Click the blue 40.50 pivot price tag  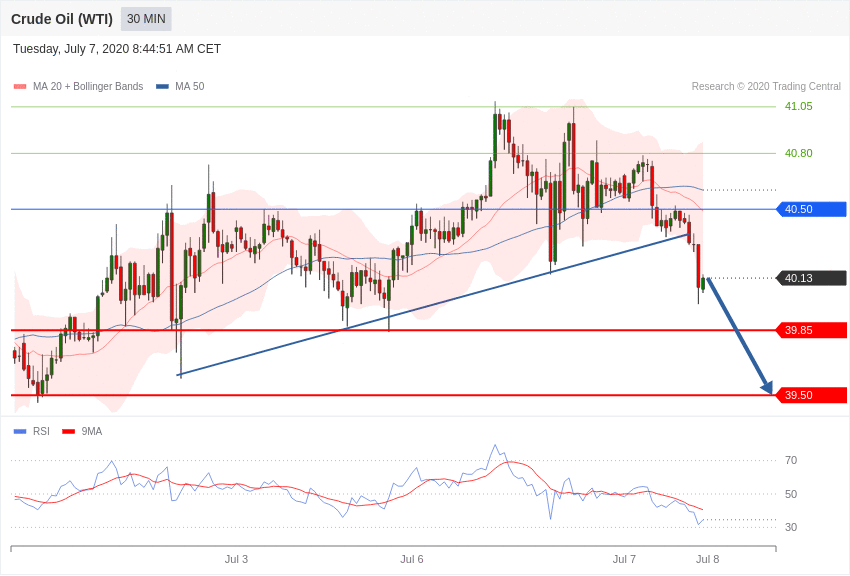tap(811, 209)
